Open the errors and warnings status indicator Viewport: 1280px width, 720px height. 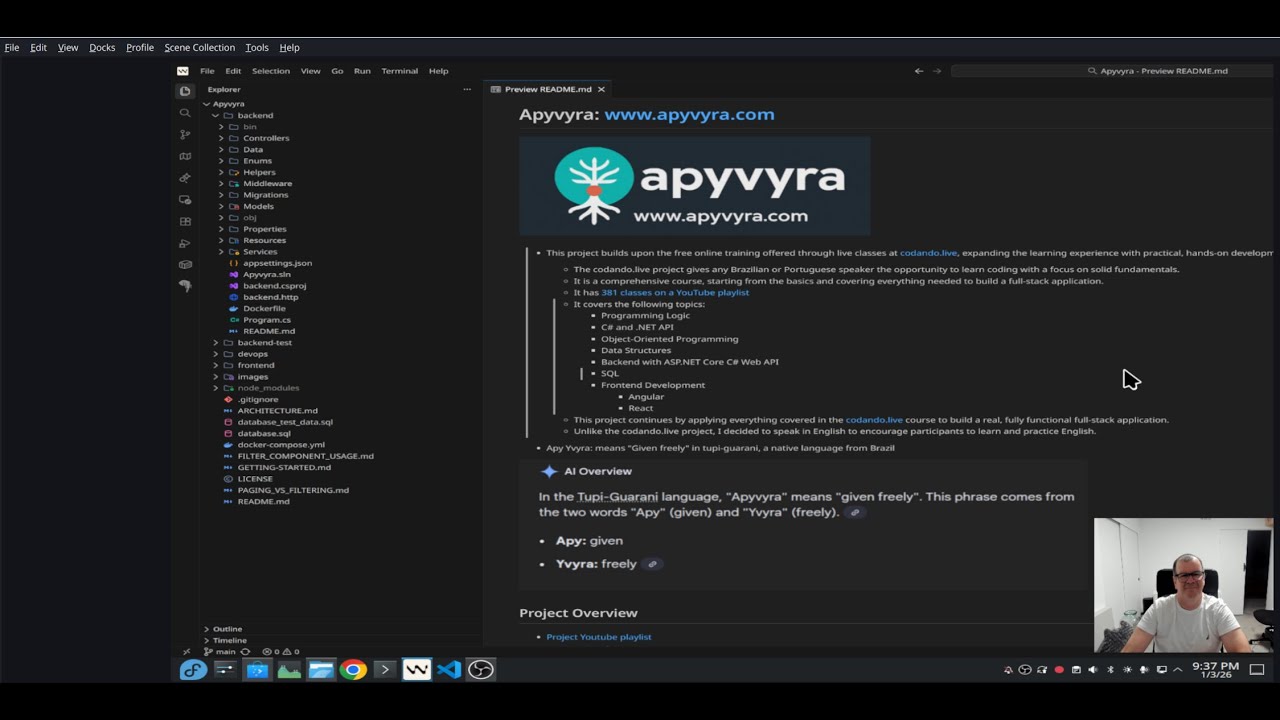click(281, 651)
